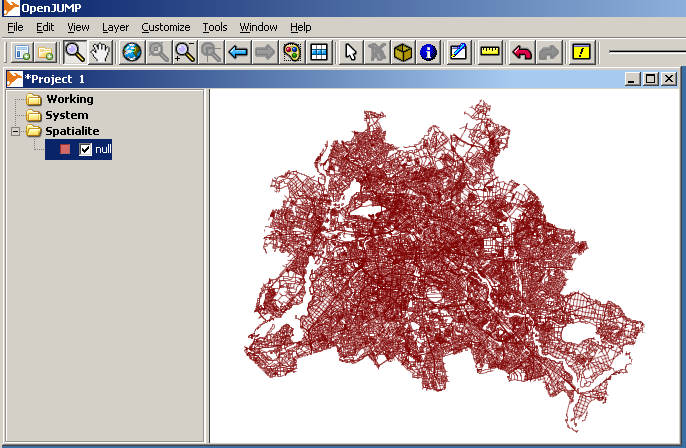Collapse the Spatialite category node

16,132
